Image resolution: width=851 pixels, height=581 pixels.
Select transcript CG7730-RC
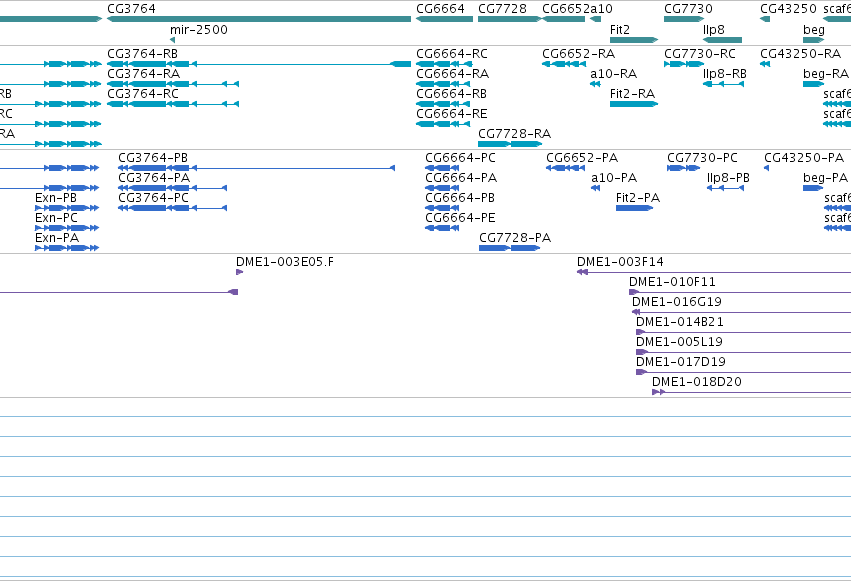coord(684,64)
